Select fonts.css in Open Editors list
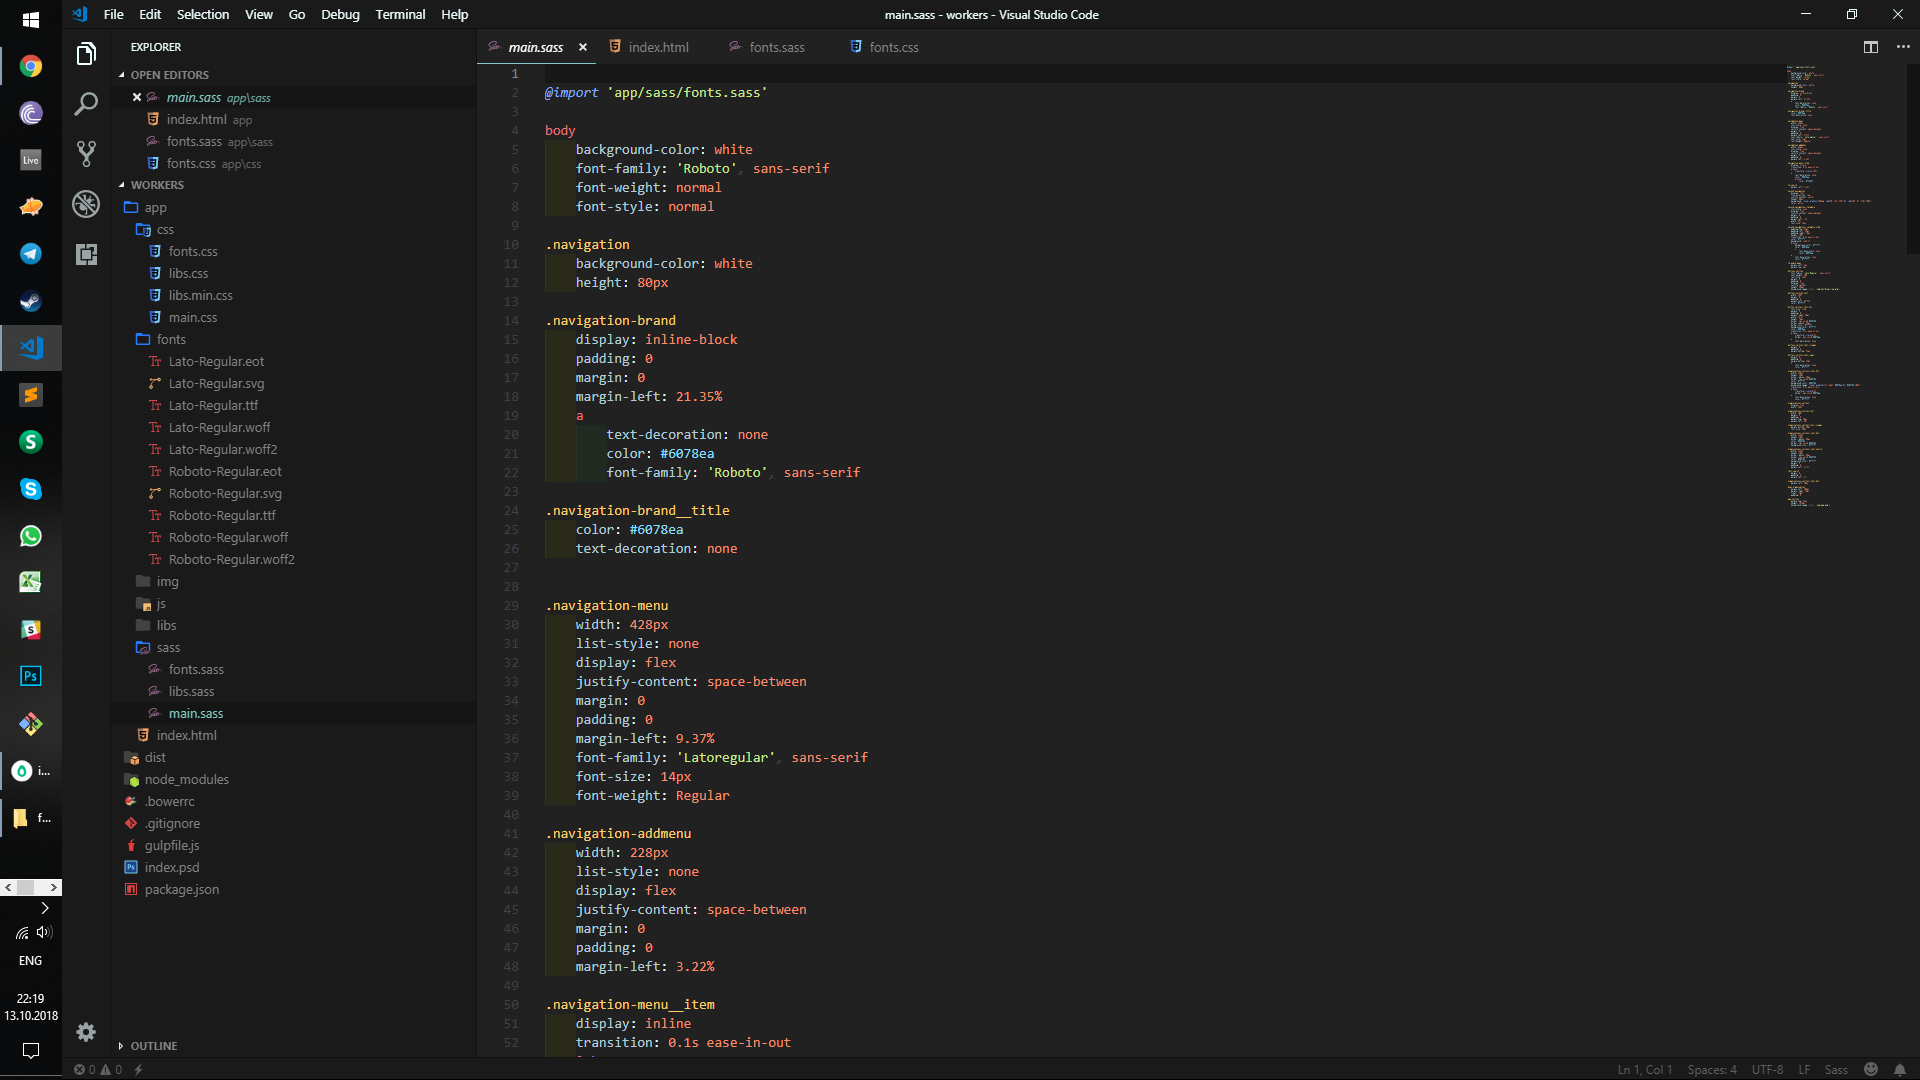The image size is (1920, 1080). [x=295, y=164]
